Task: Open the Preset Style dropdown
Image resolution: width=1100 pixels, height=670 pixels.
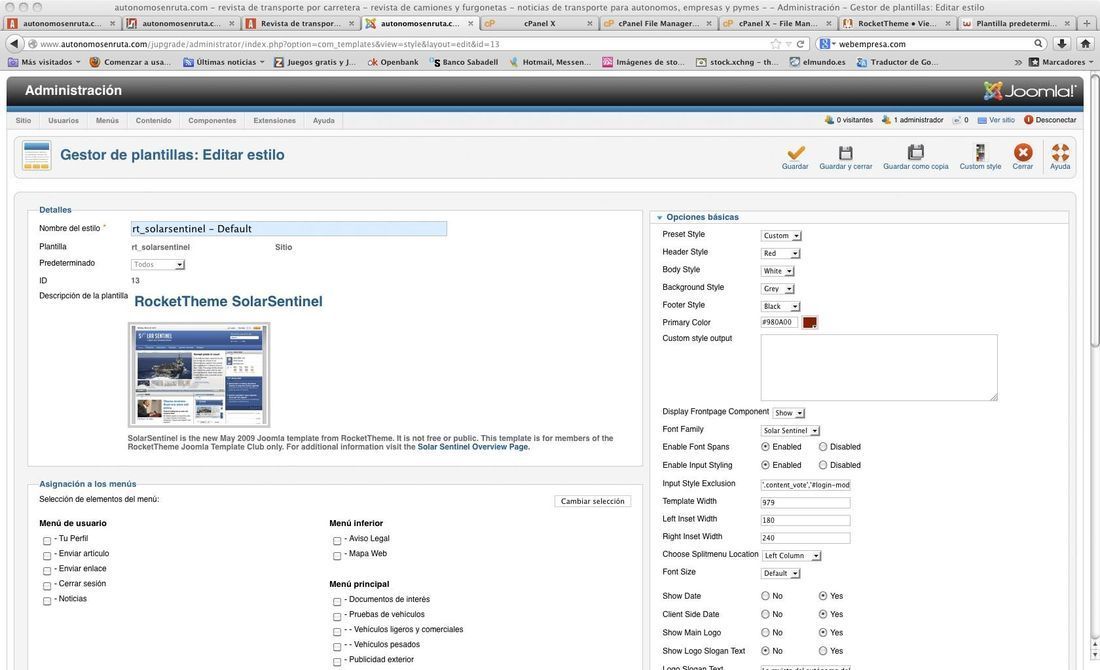Action: point(781,236)
